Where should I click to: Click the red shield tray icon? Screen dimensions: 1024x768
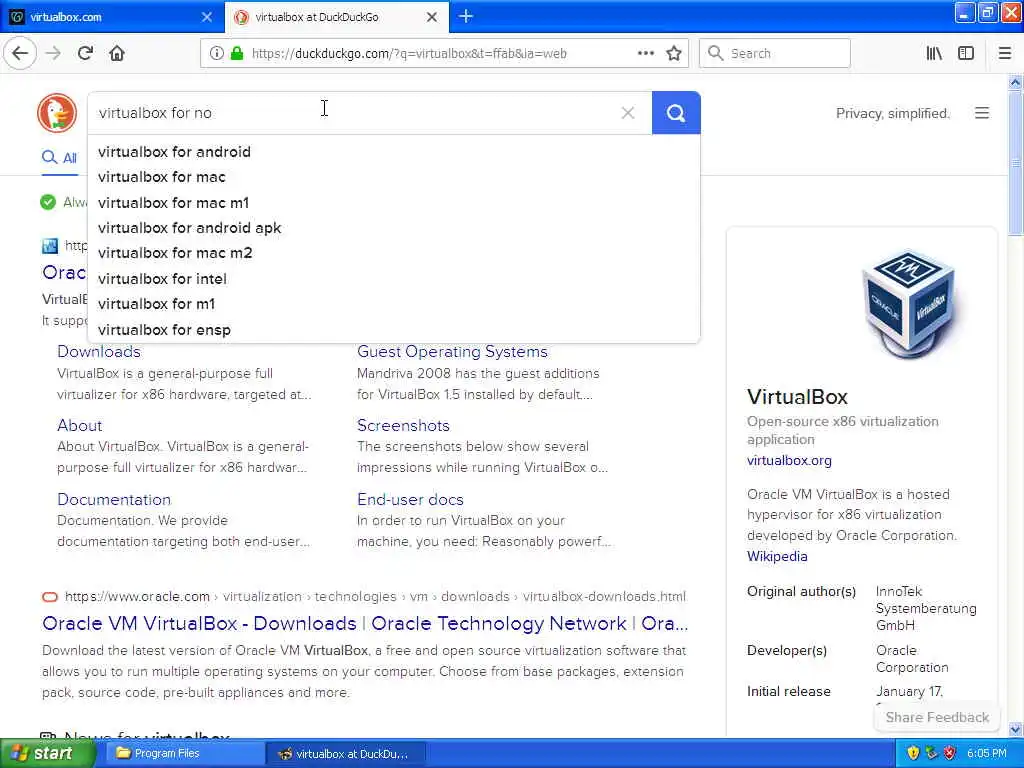click(950, 753)
